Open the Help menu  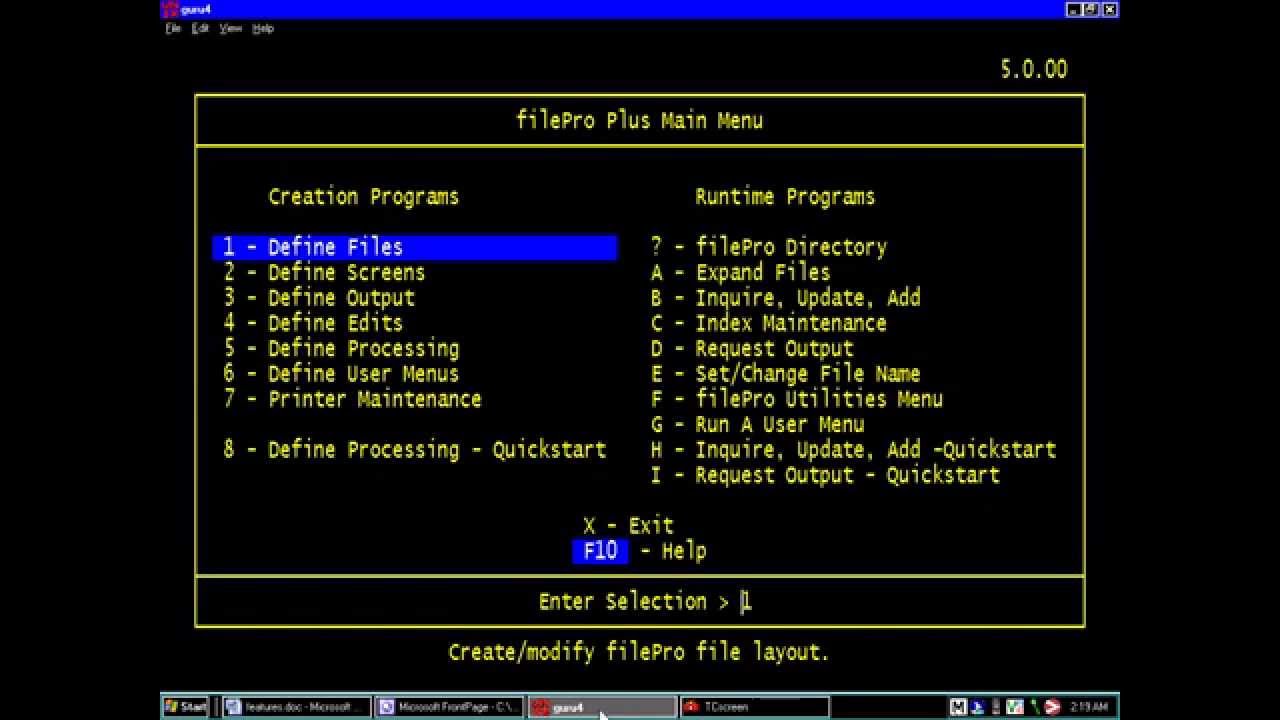(262, 29)
